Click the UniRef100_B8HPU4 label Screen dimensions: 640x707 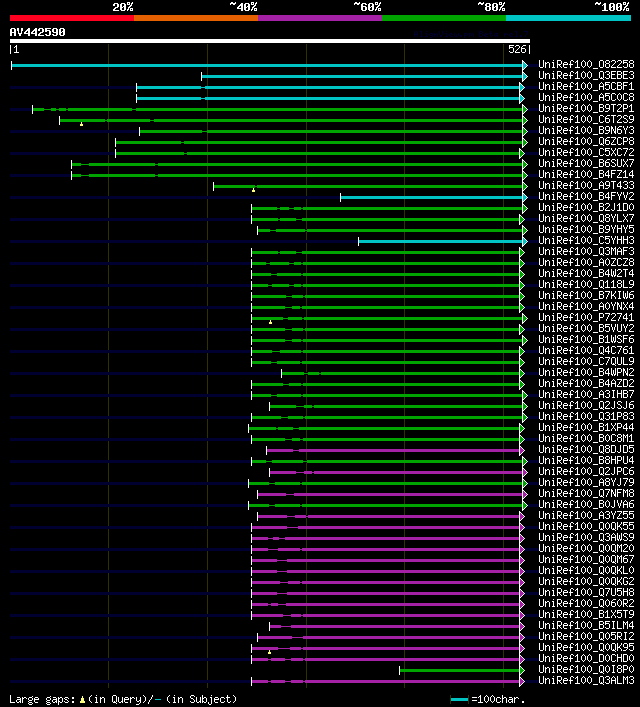coord(586,460)
